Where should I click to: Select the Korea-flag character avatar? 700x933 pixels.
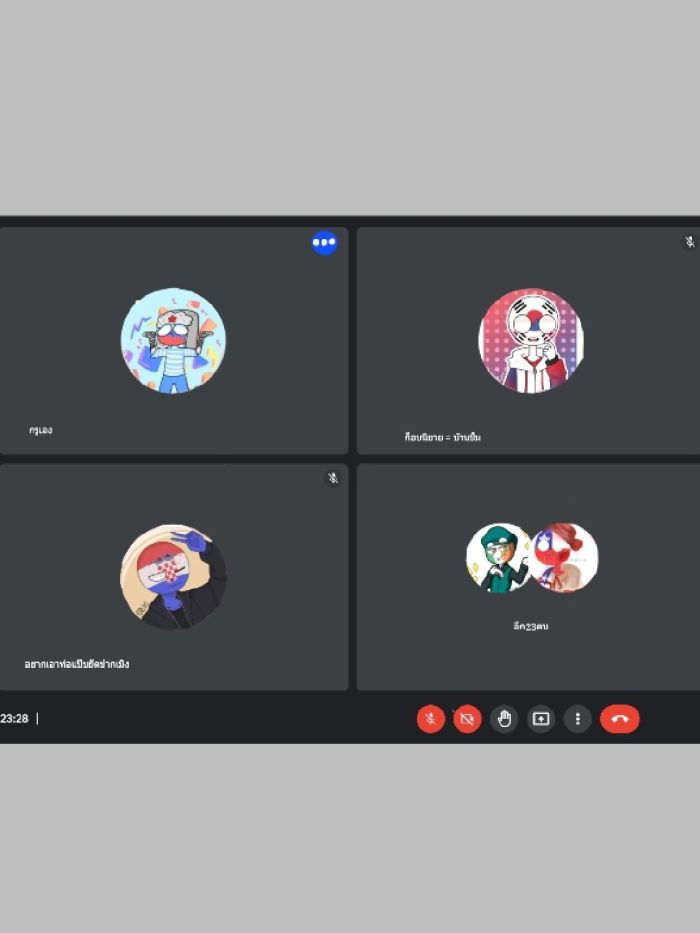pyautogui.click(x=531, y=341)
